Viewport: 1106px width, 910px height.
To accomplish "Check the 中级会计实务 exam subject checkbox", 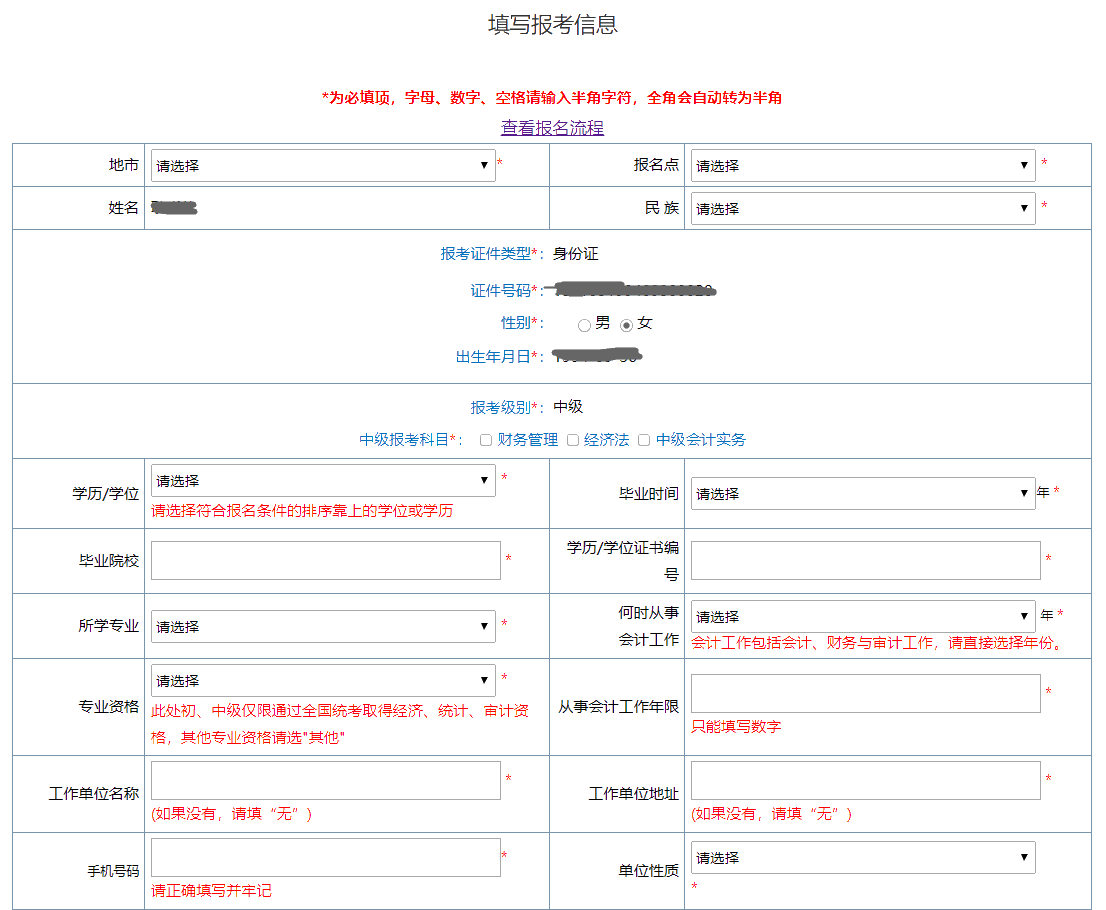I will [x=644, y=439].
